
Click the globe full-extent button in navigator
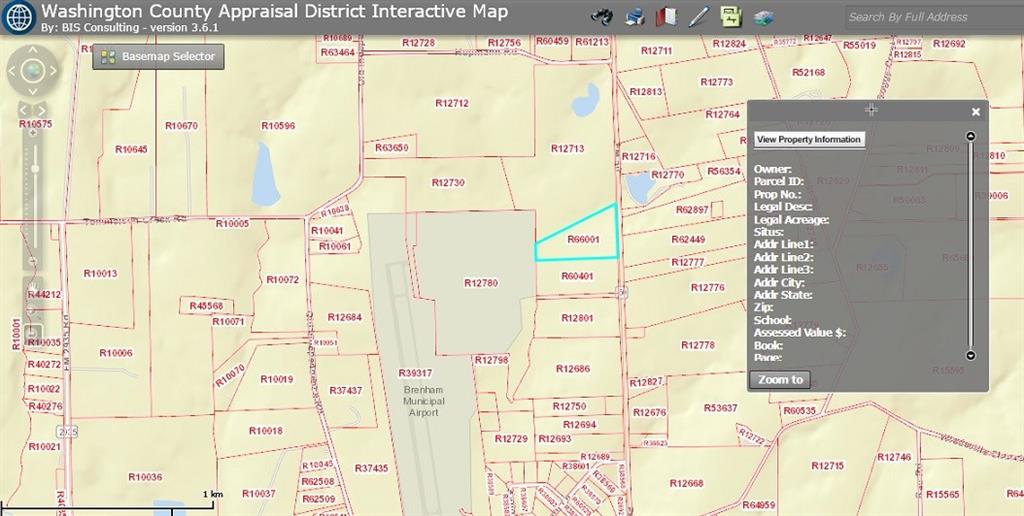(x=33, y=71)
